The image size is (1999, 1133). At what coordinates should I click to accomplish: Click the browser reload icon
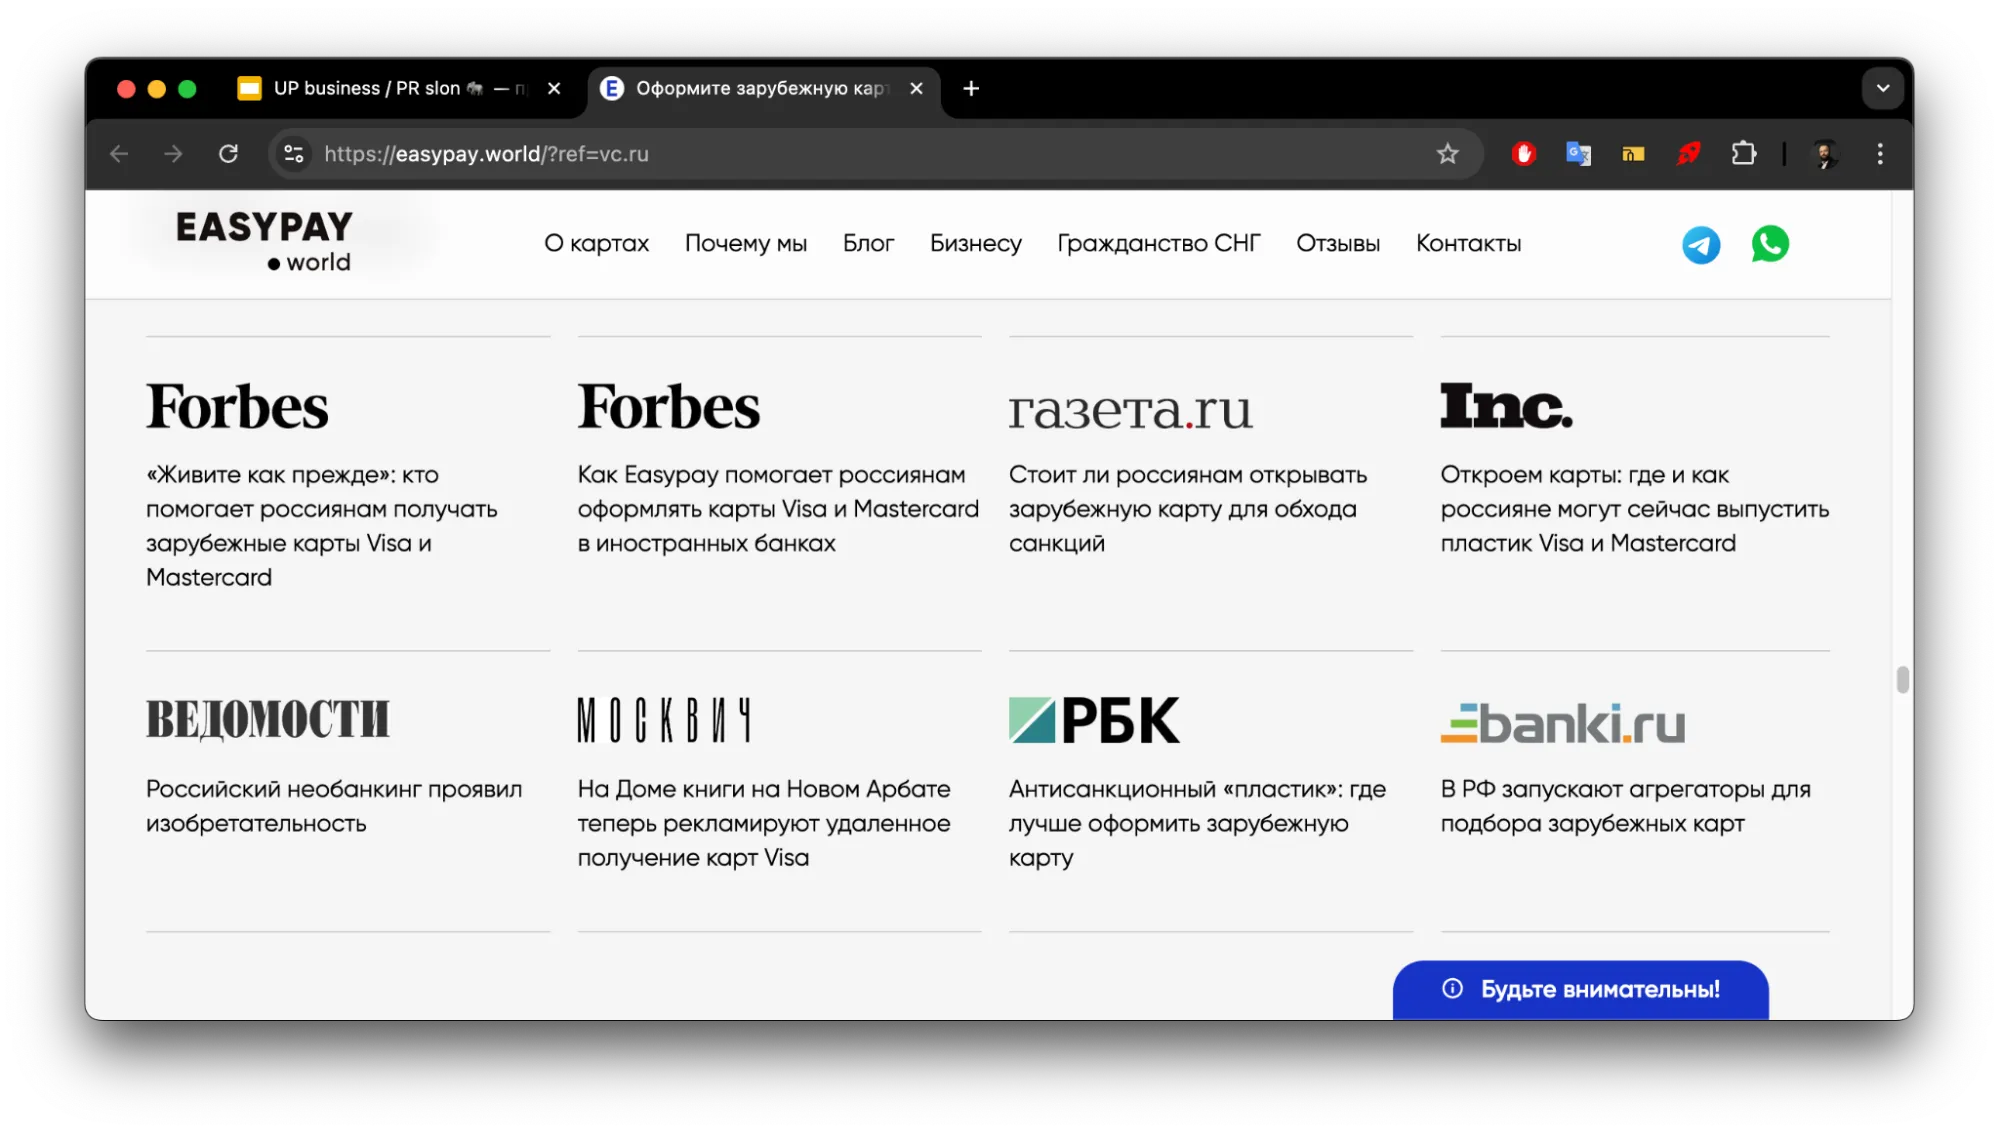(228, 154)
